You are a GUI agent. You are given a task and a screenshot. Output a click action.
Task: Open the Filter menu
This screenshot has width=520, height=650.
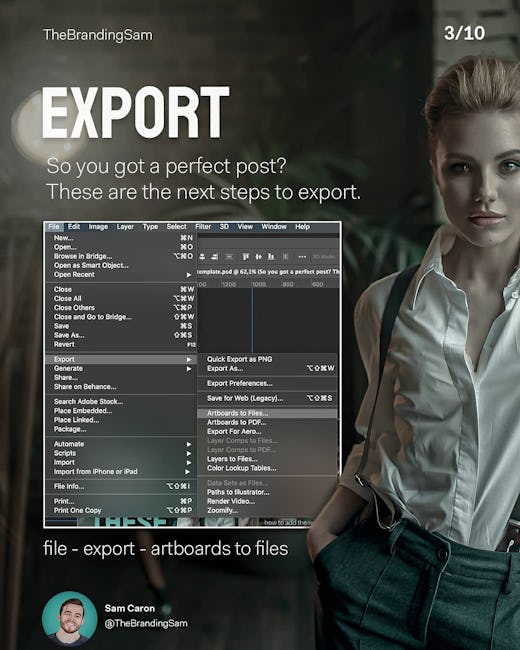point(203,227)
